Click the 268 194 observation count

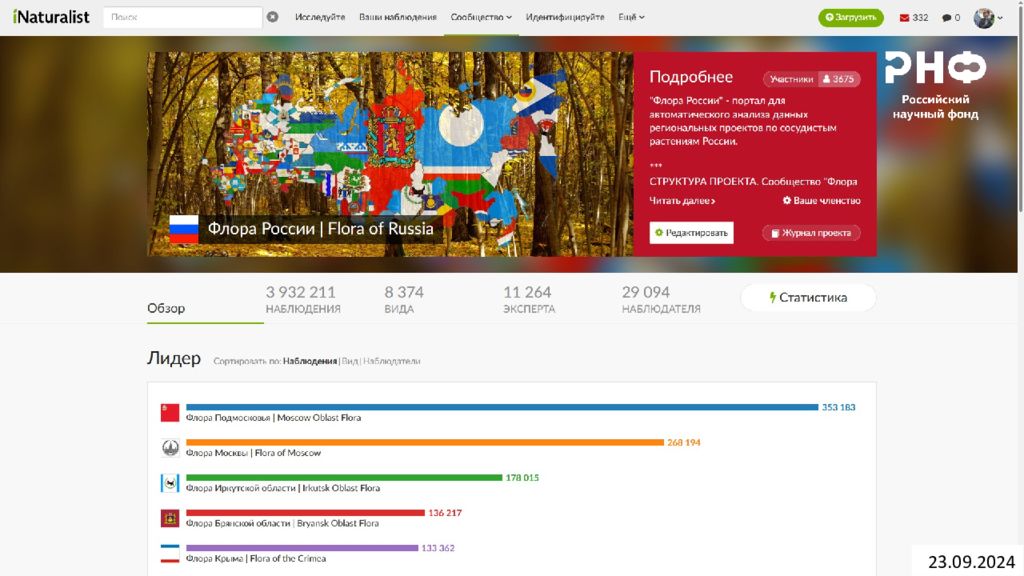click(x=684, y=443)
